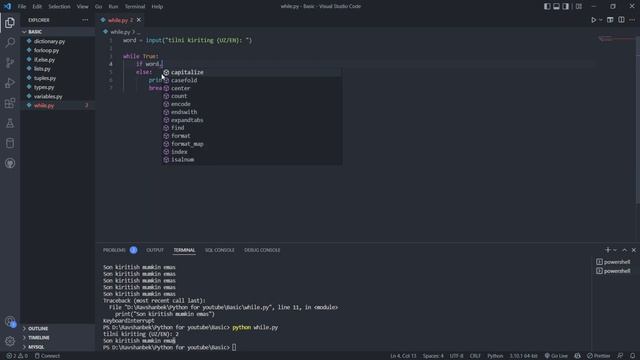640x360 pixels.
Task: Open notifications bell in status bar
Action: pyautogui.click(x=632, y=356)
